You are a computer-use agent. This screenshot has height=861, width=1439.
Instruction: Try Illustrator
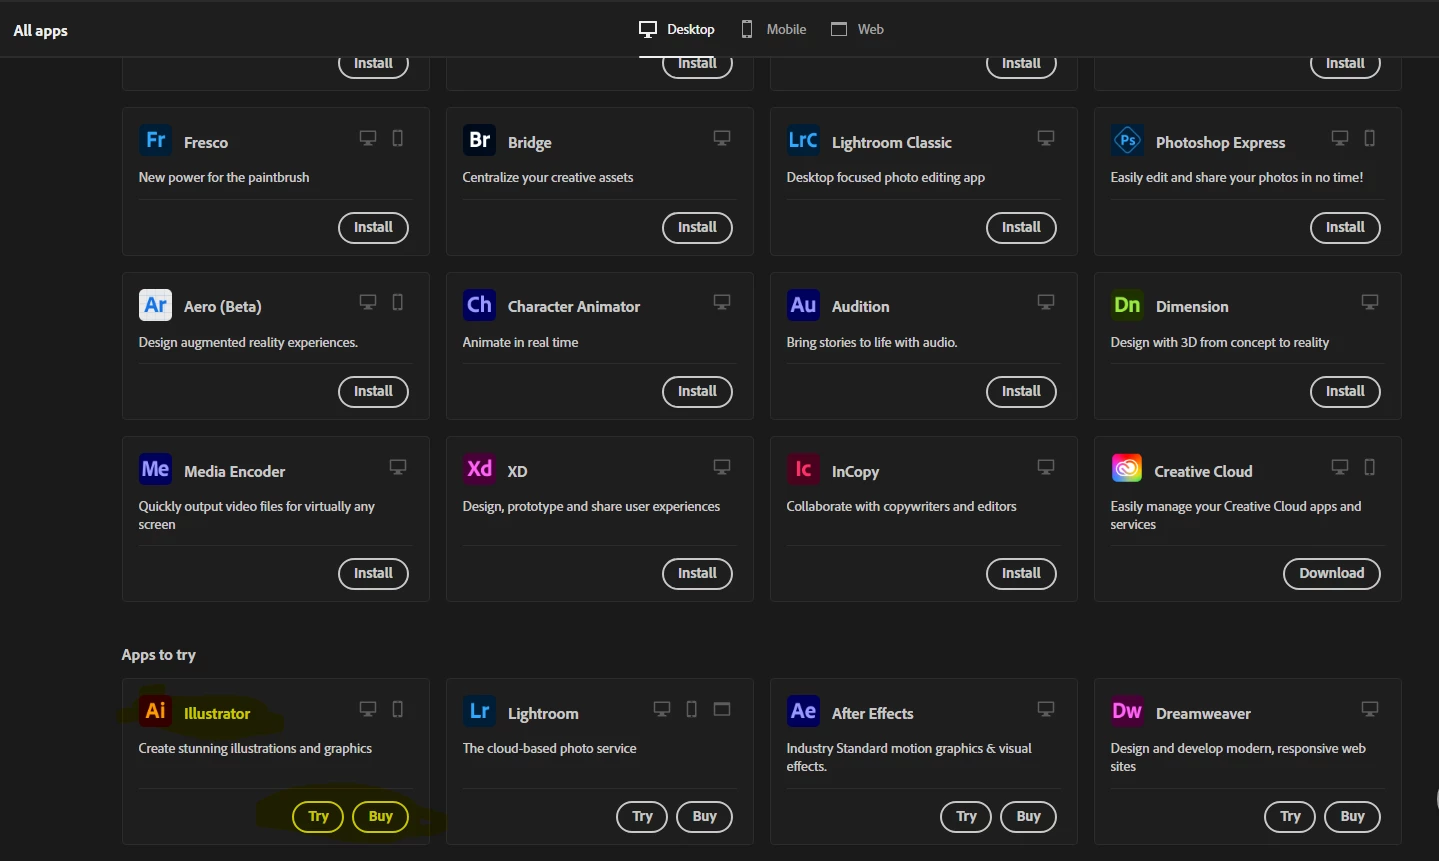(x=318, y=817)
